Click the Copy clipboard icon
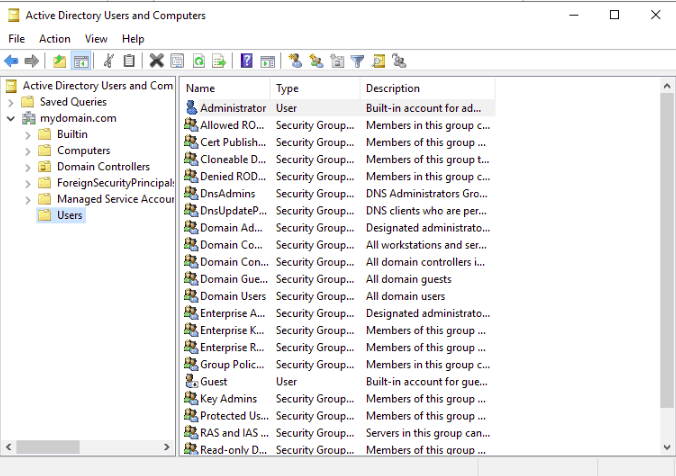Screen dimensions: 676x476 129,61
